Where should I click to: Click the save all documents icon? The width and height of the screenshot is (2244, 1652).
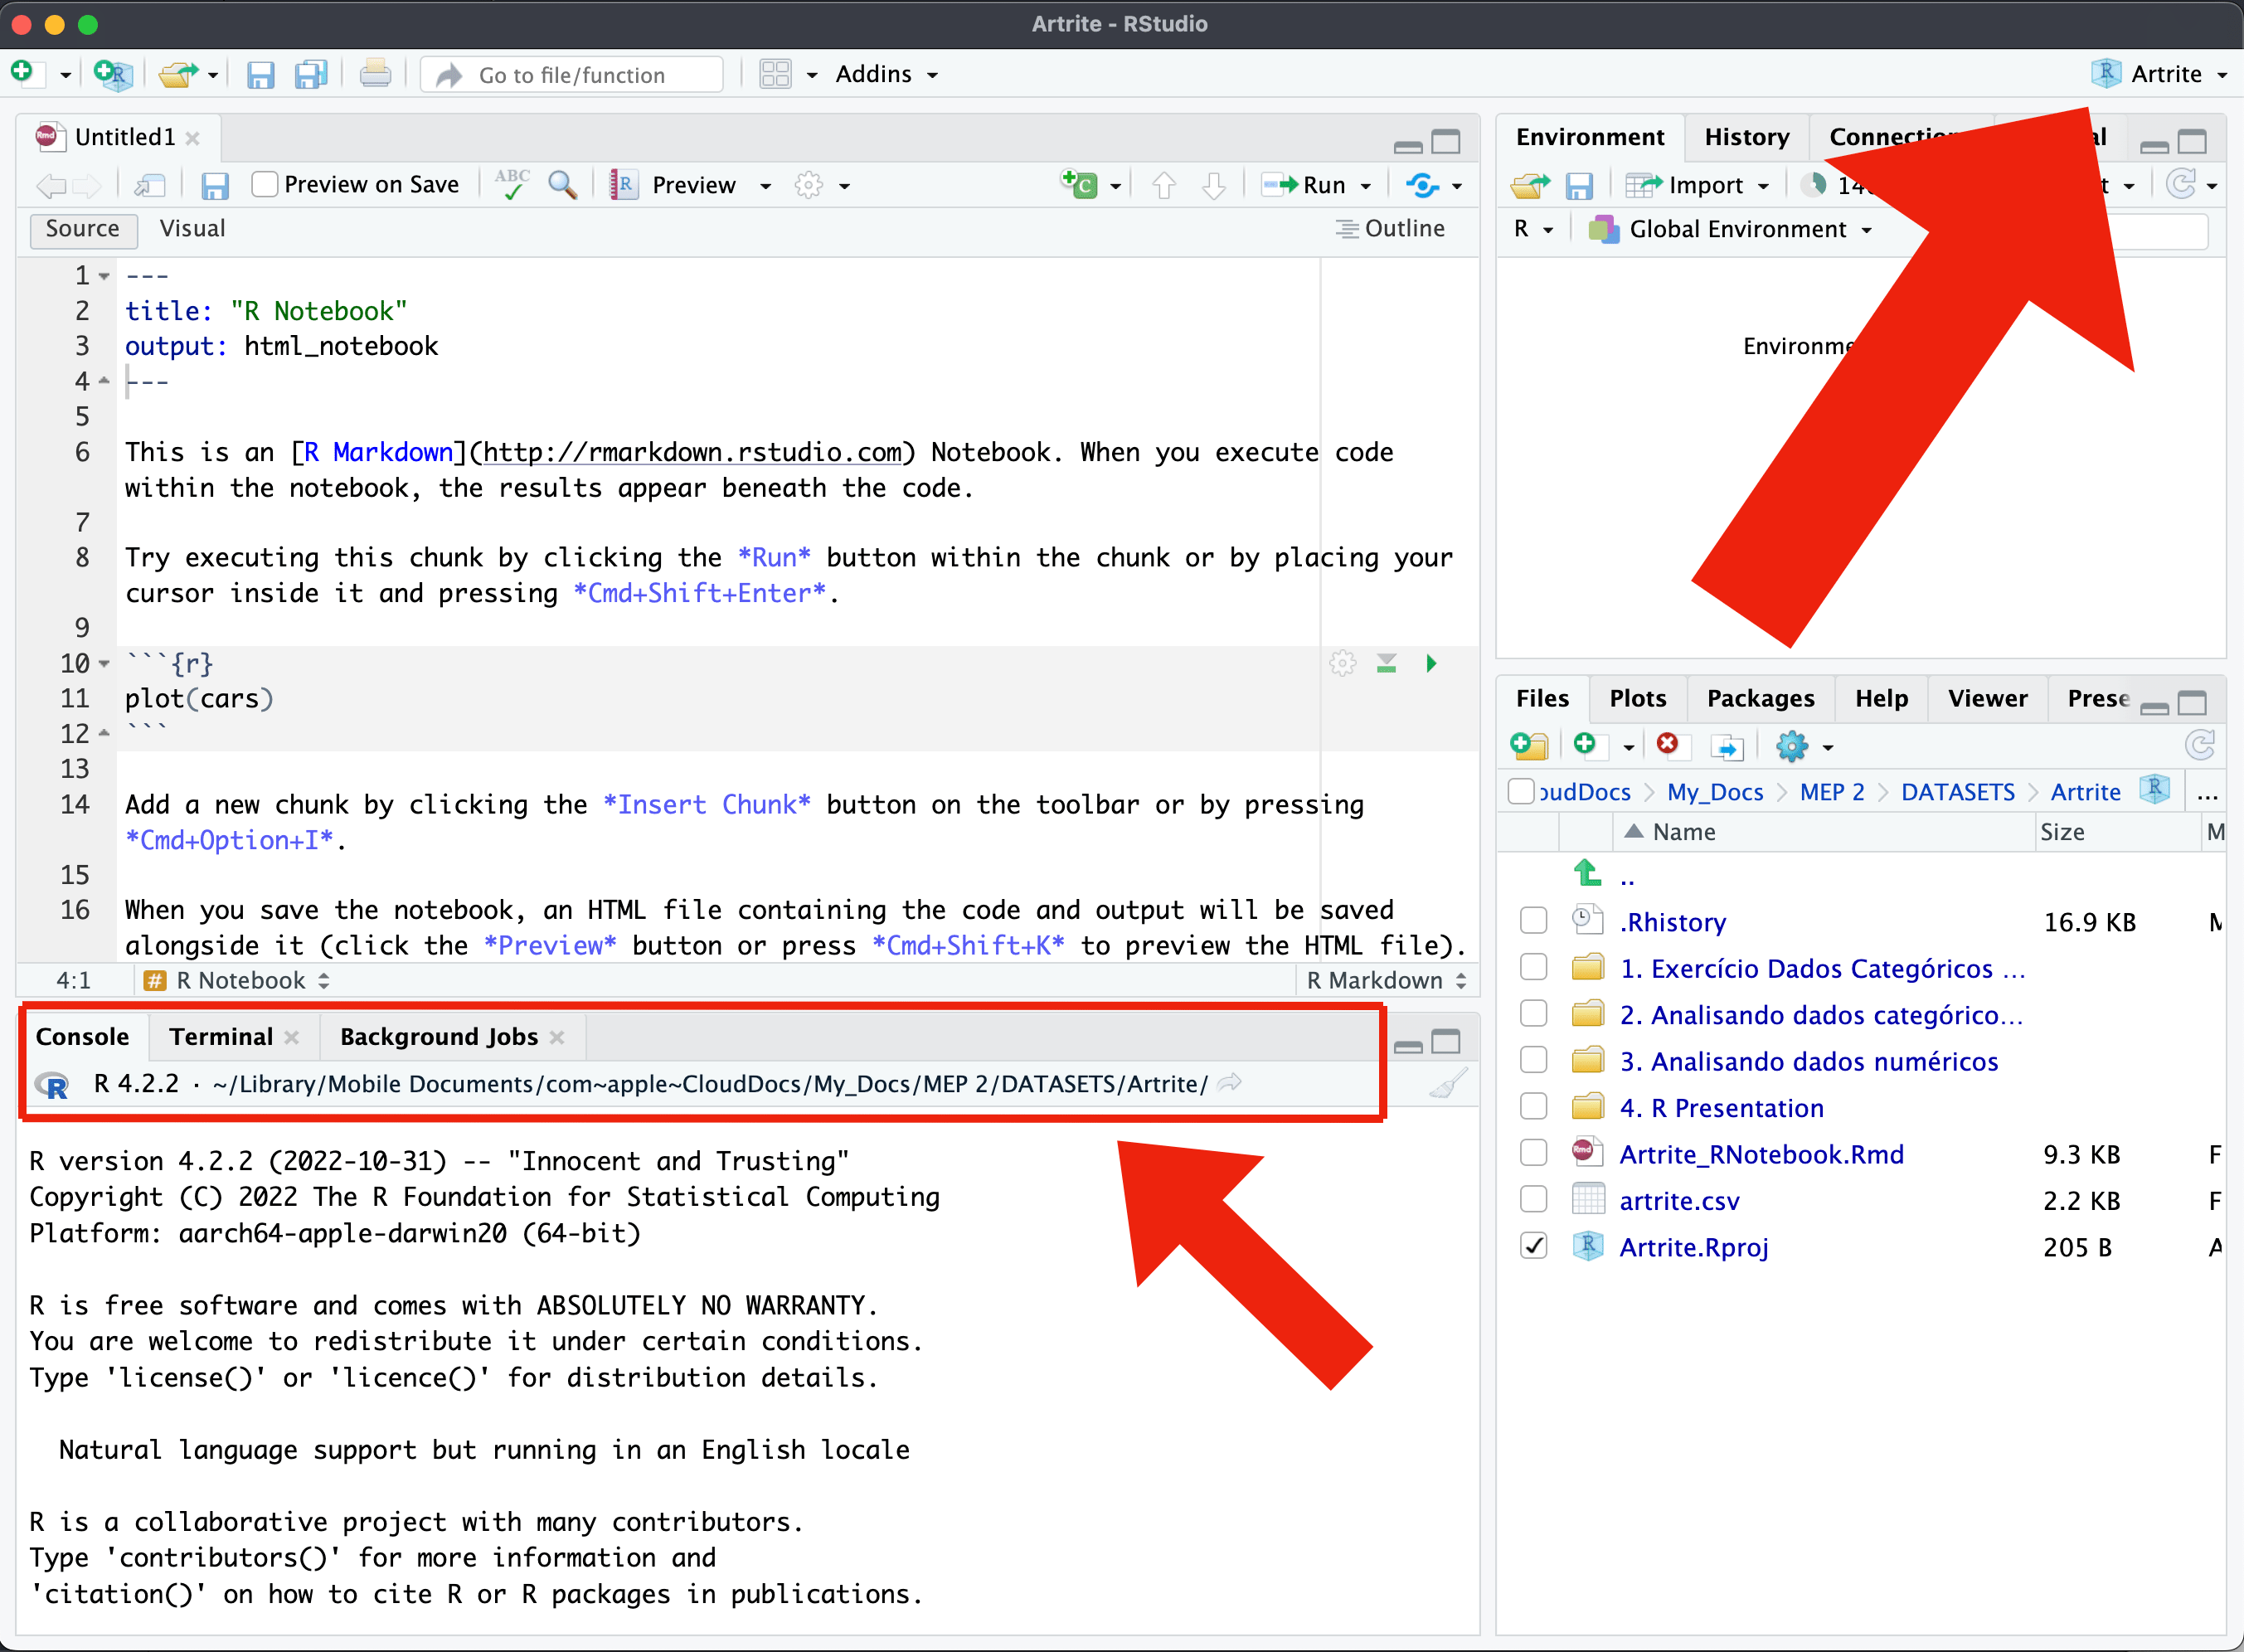(x=311, y=75)
